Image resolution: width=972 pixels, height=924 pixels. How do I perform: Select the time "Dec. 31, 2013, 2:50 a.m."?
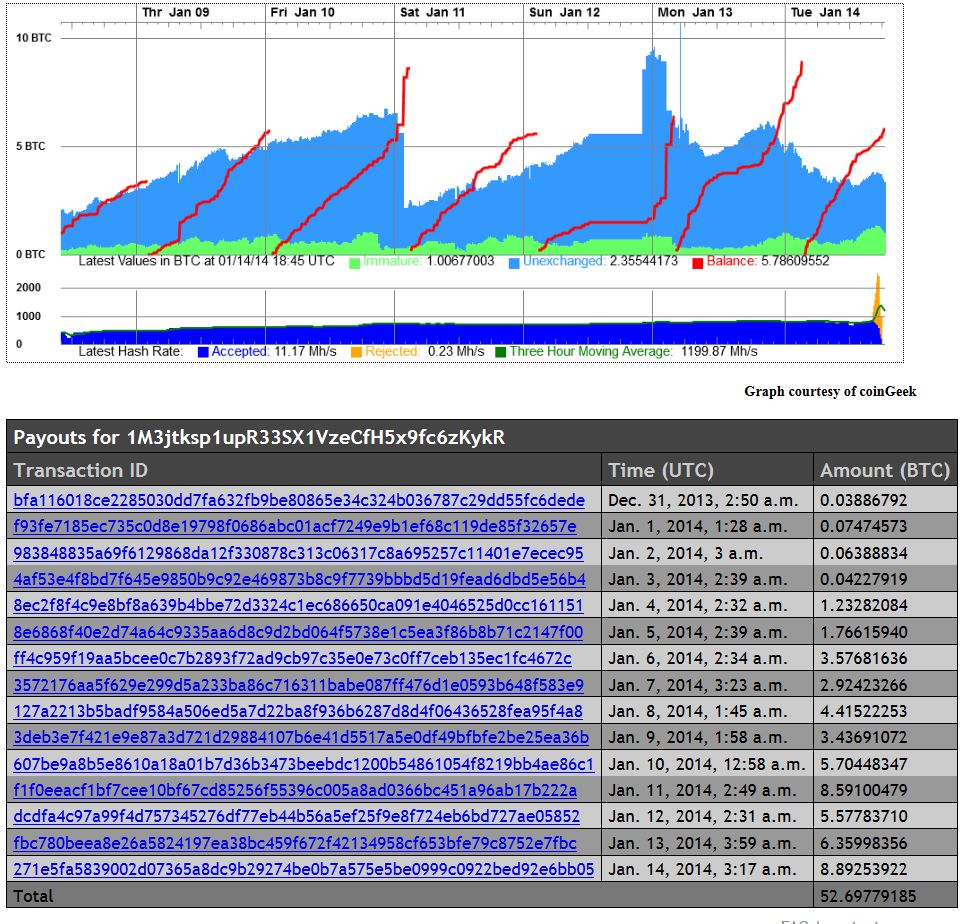(704, 500)
